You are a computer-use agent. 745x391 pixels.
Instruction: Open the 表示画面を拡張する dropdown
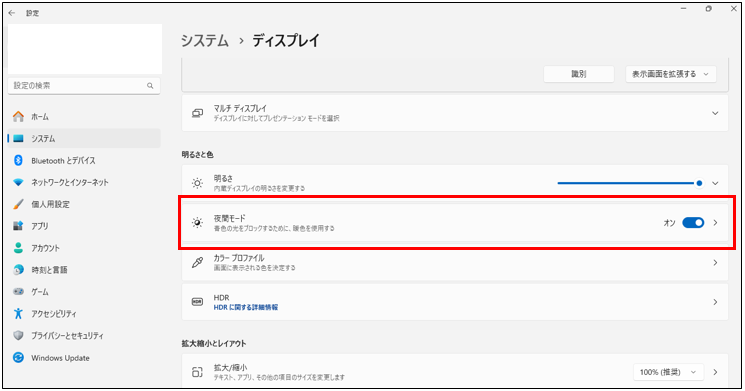[670, 74]
